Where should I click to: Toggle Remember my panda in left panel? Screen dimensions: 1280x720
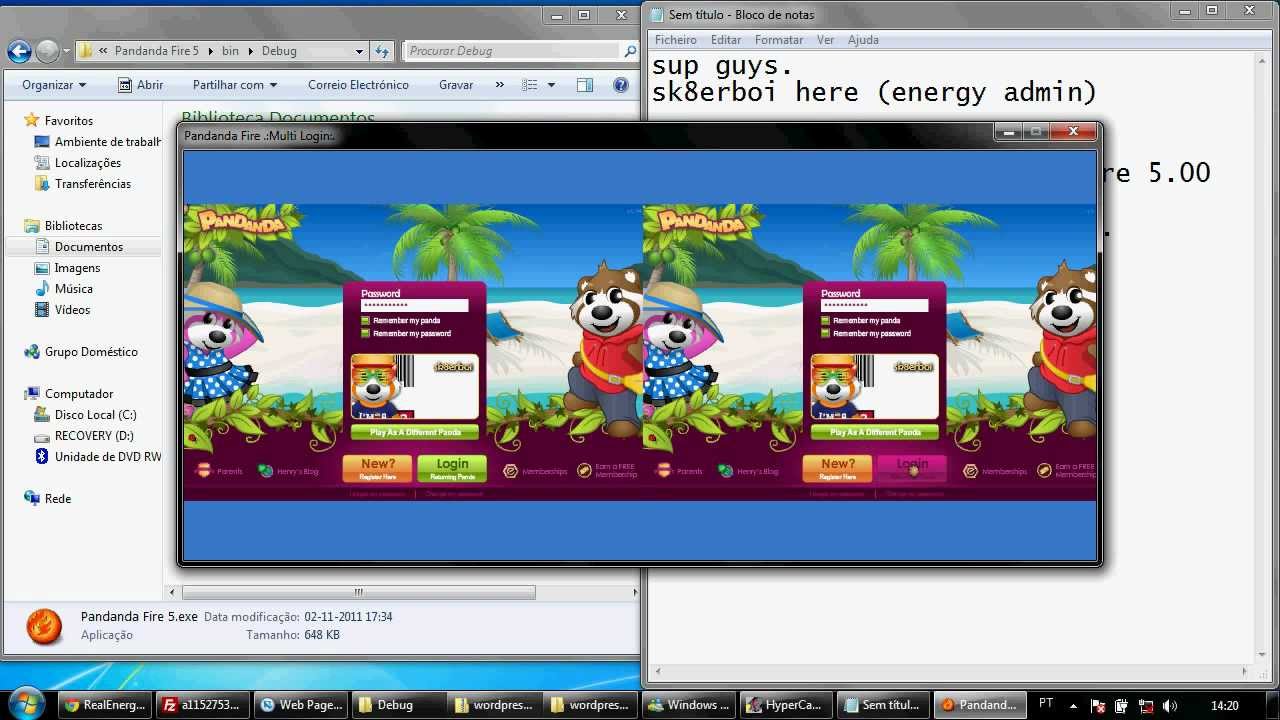pos(365,321)
